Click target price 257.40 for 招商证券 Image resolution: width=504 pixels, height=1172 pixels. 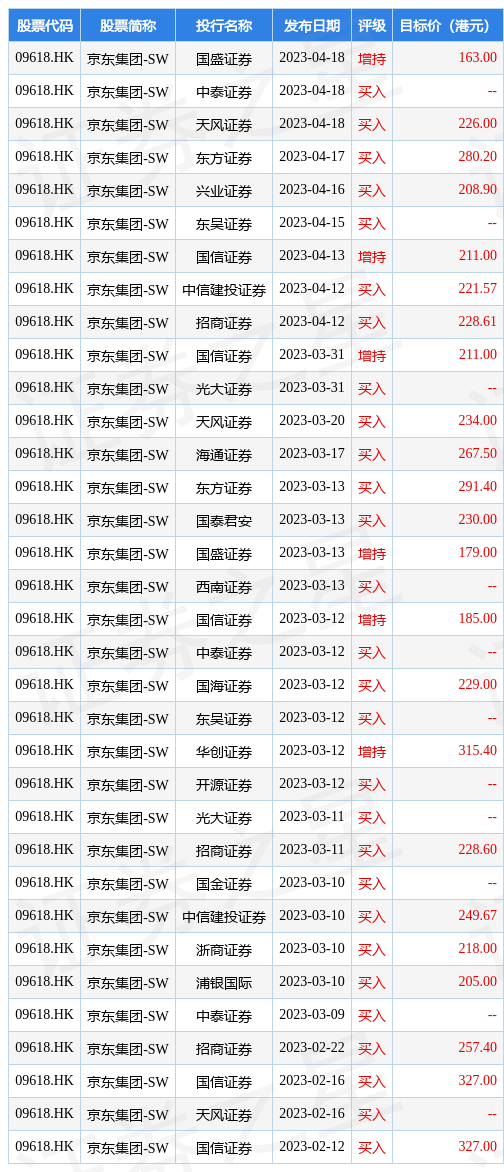click(478, 1047)
